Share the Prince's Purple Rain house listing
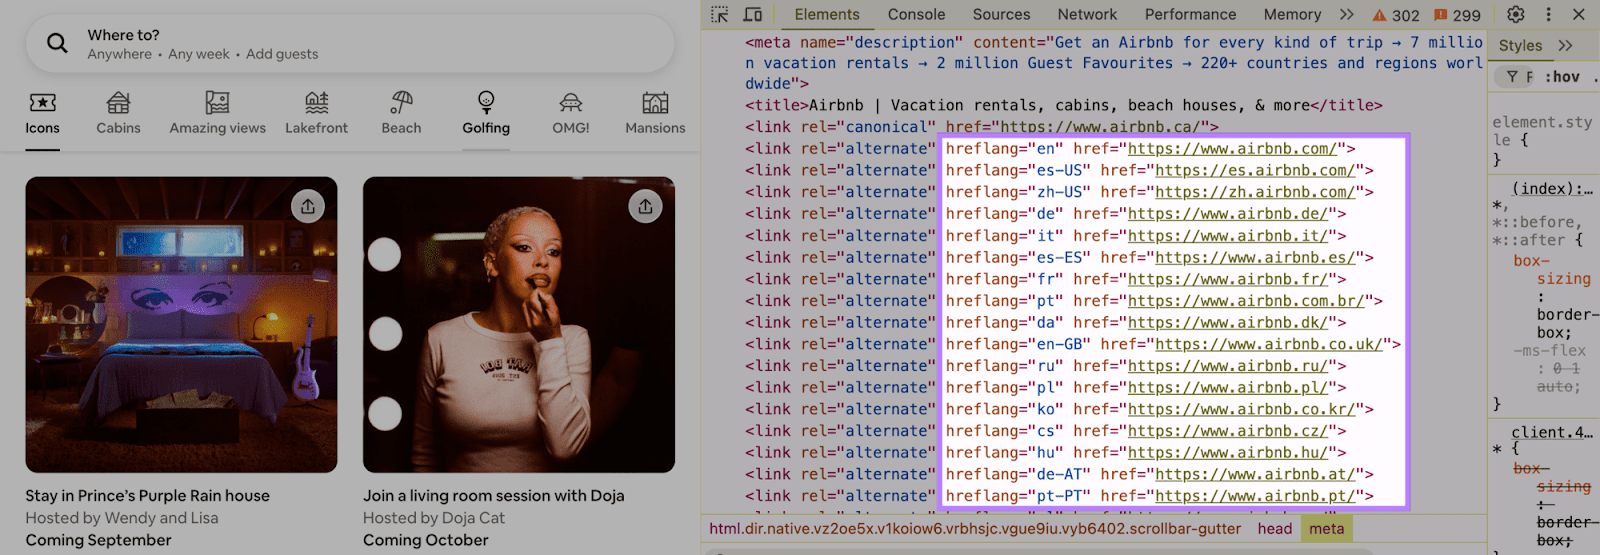The image size is (1600, 555). (x=308, y=206)
